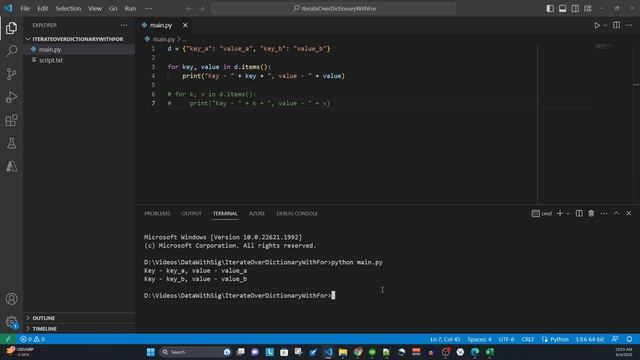Run the Python file with play button
The image size is (640, 360).
coord(597,25)
